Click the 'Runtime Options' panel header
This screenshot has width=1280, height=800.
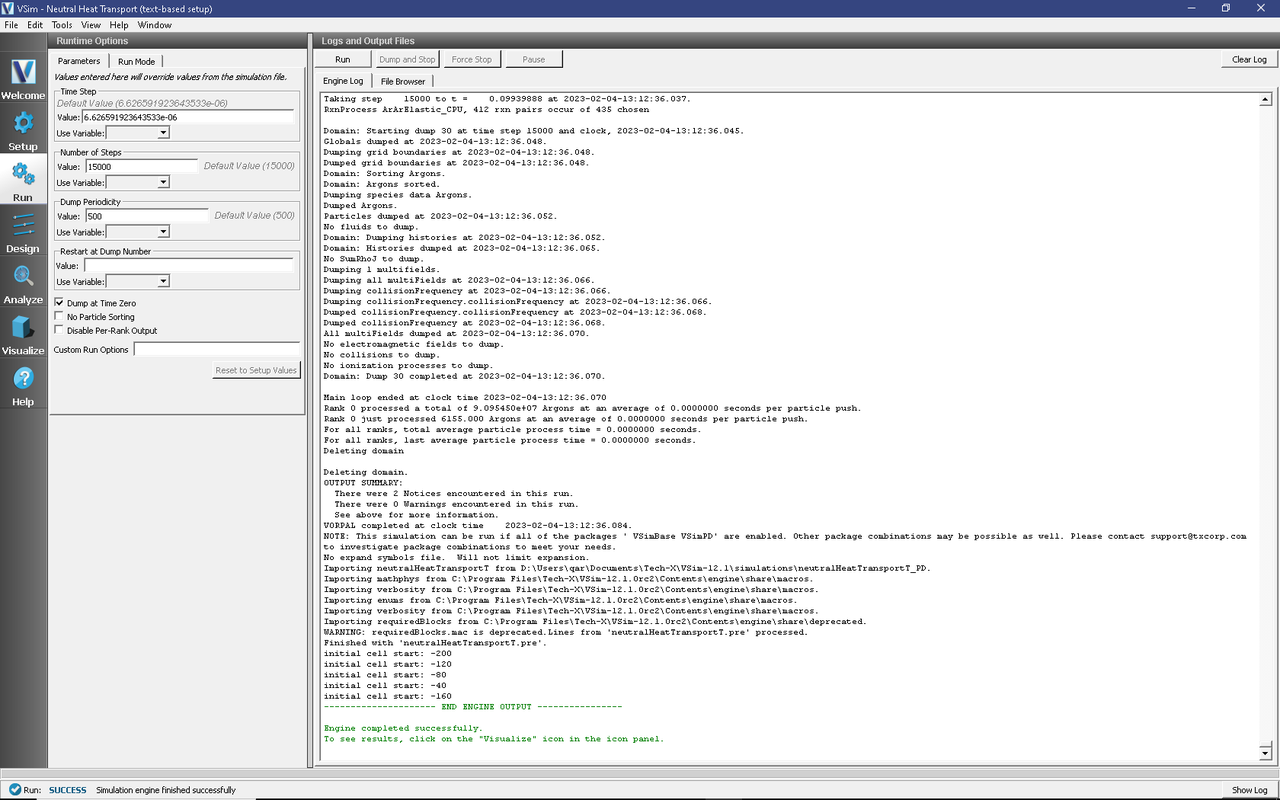click(92, 41)
